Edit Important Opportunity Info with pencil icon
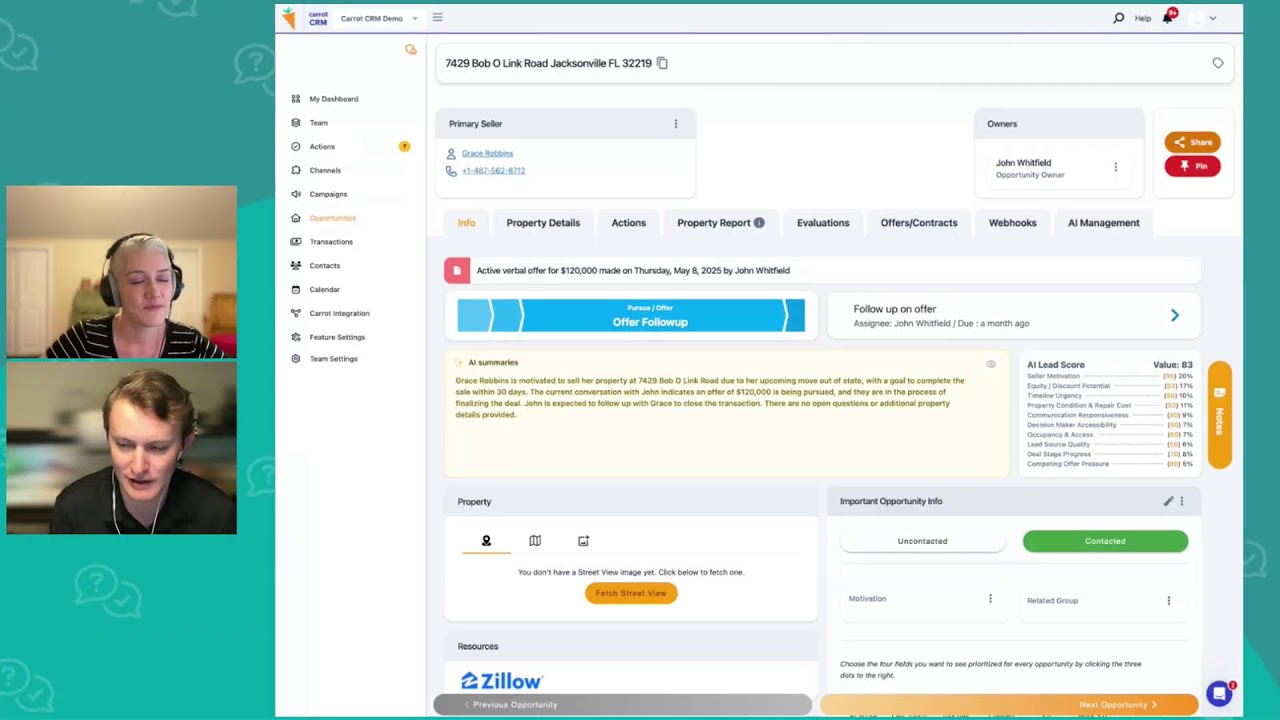The width and height of the screenshot is (1280, 720). (1168, 501)
